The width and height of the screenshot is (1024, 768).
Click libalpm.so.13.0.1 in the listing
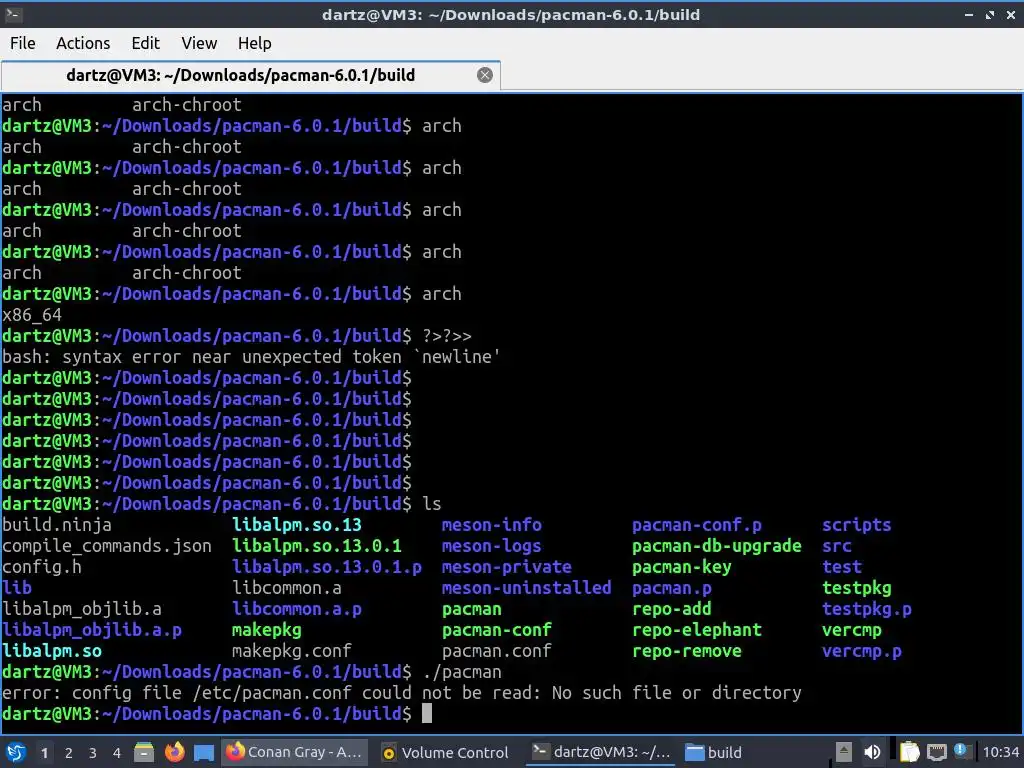tap(317, 546)
